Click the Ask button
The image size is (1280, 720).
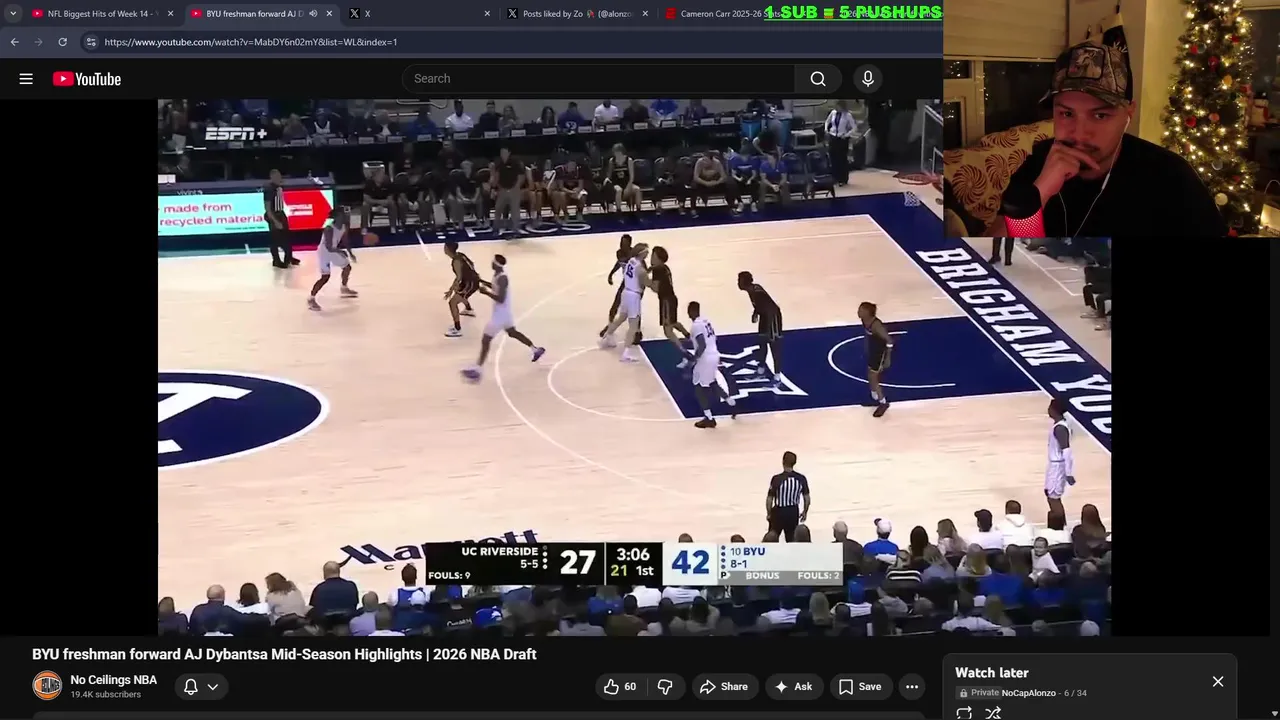[x=792, y=686]
